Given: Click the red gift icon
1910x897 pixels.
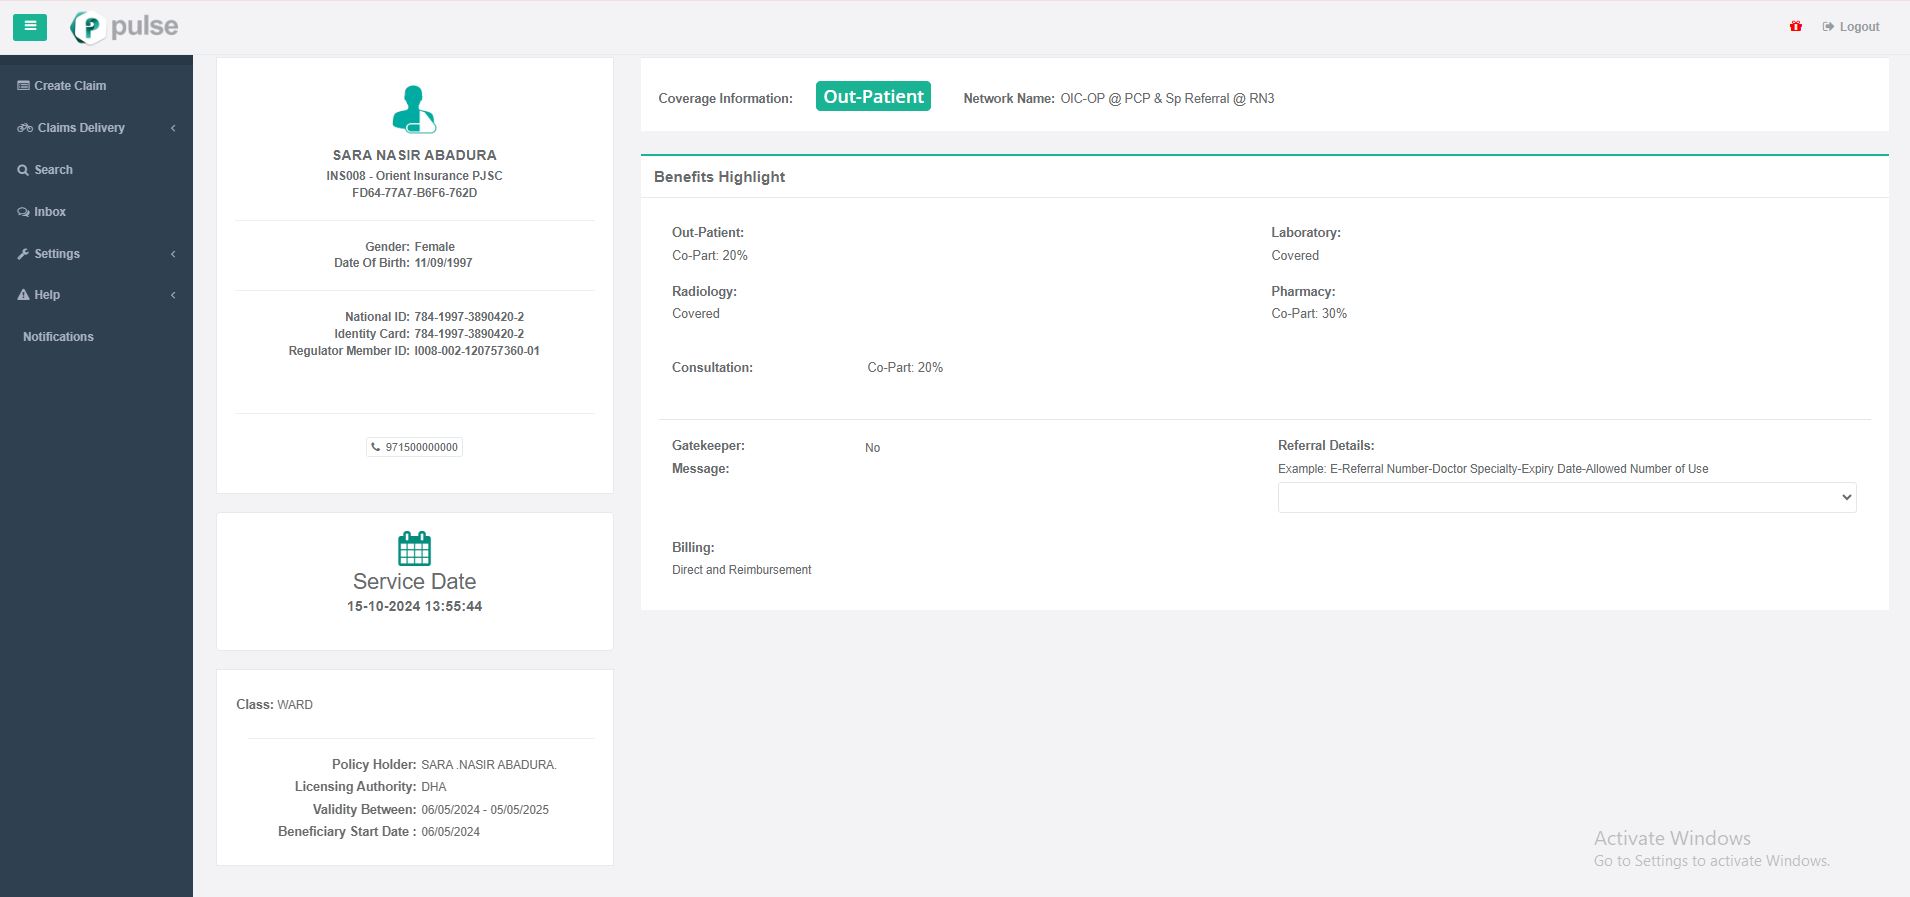Looking at the screenshot, I should click(x=1796, y=27).
